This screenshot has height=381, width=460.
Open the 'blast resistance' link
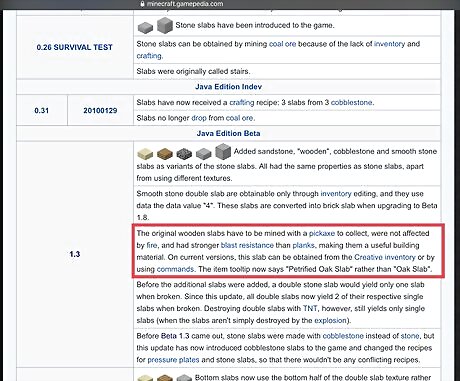(247, 245)
